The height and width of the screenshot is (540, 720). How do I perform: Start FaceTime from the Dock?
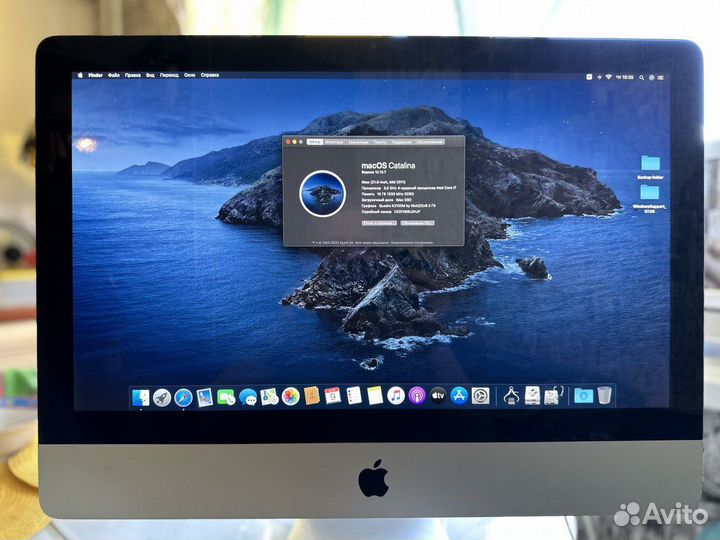[226, 397]
